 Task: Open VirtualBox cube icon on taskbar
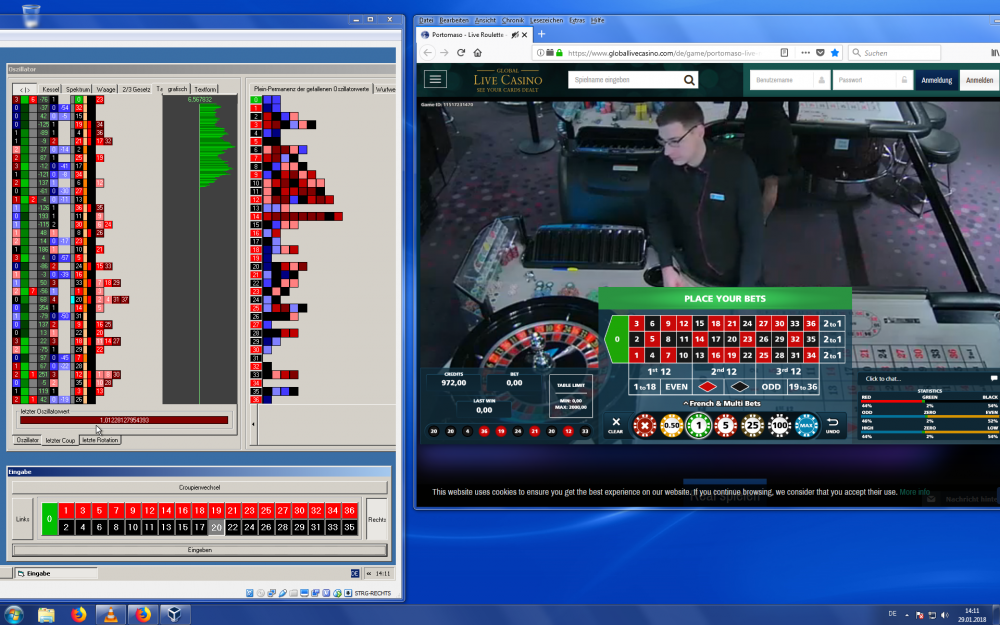[x=174, y=614]
